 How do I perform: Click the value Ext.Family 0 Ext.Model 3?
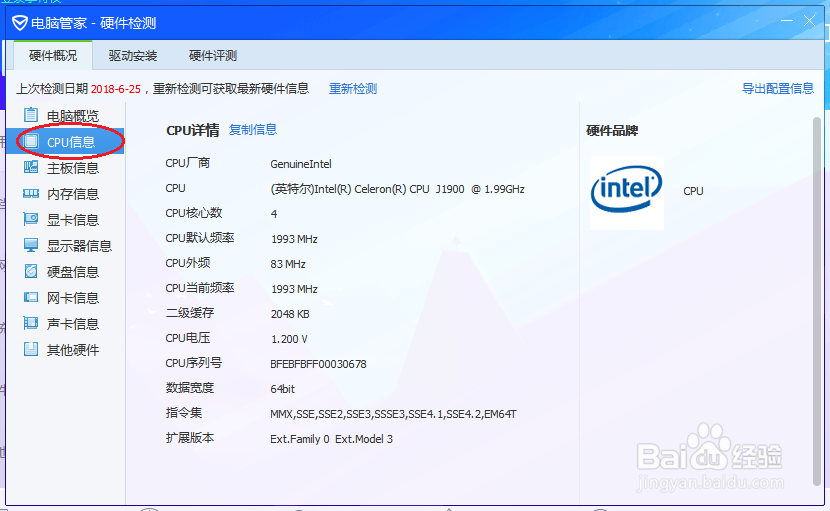coord(331,439)
